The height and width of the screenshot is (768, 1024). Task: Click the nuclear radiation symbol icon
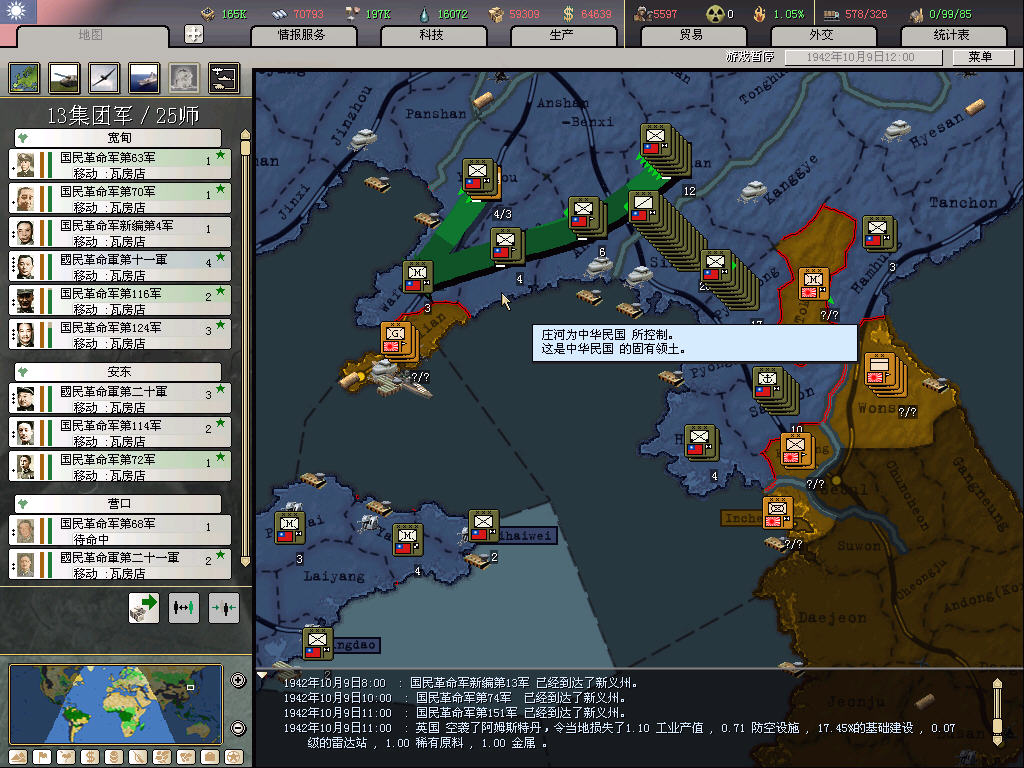point(714,14)
